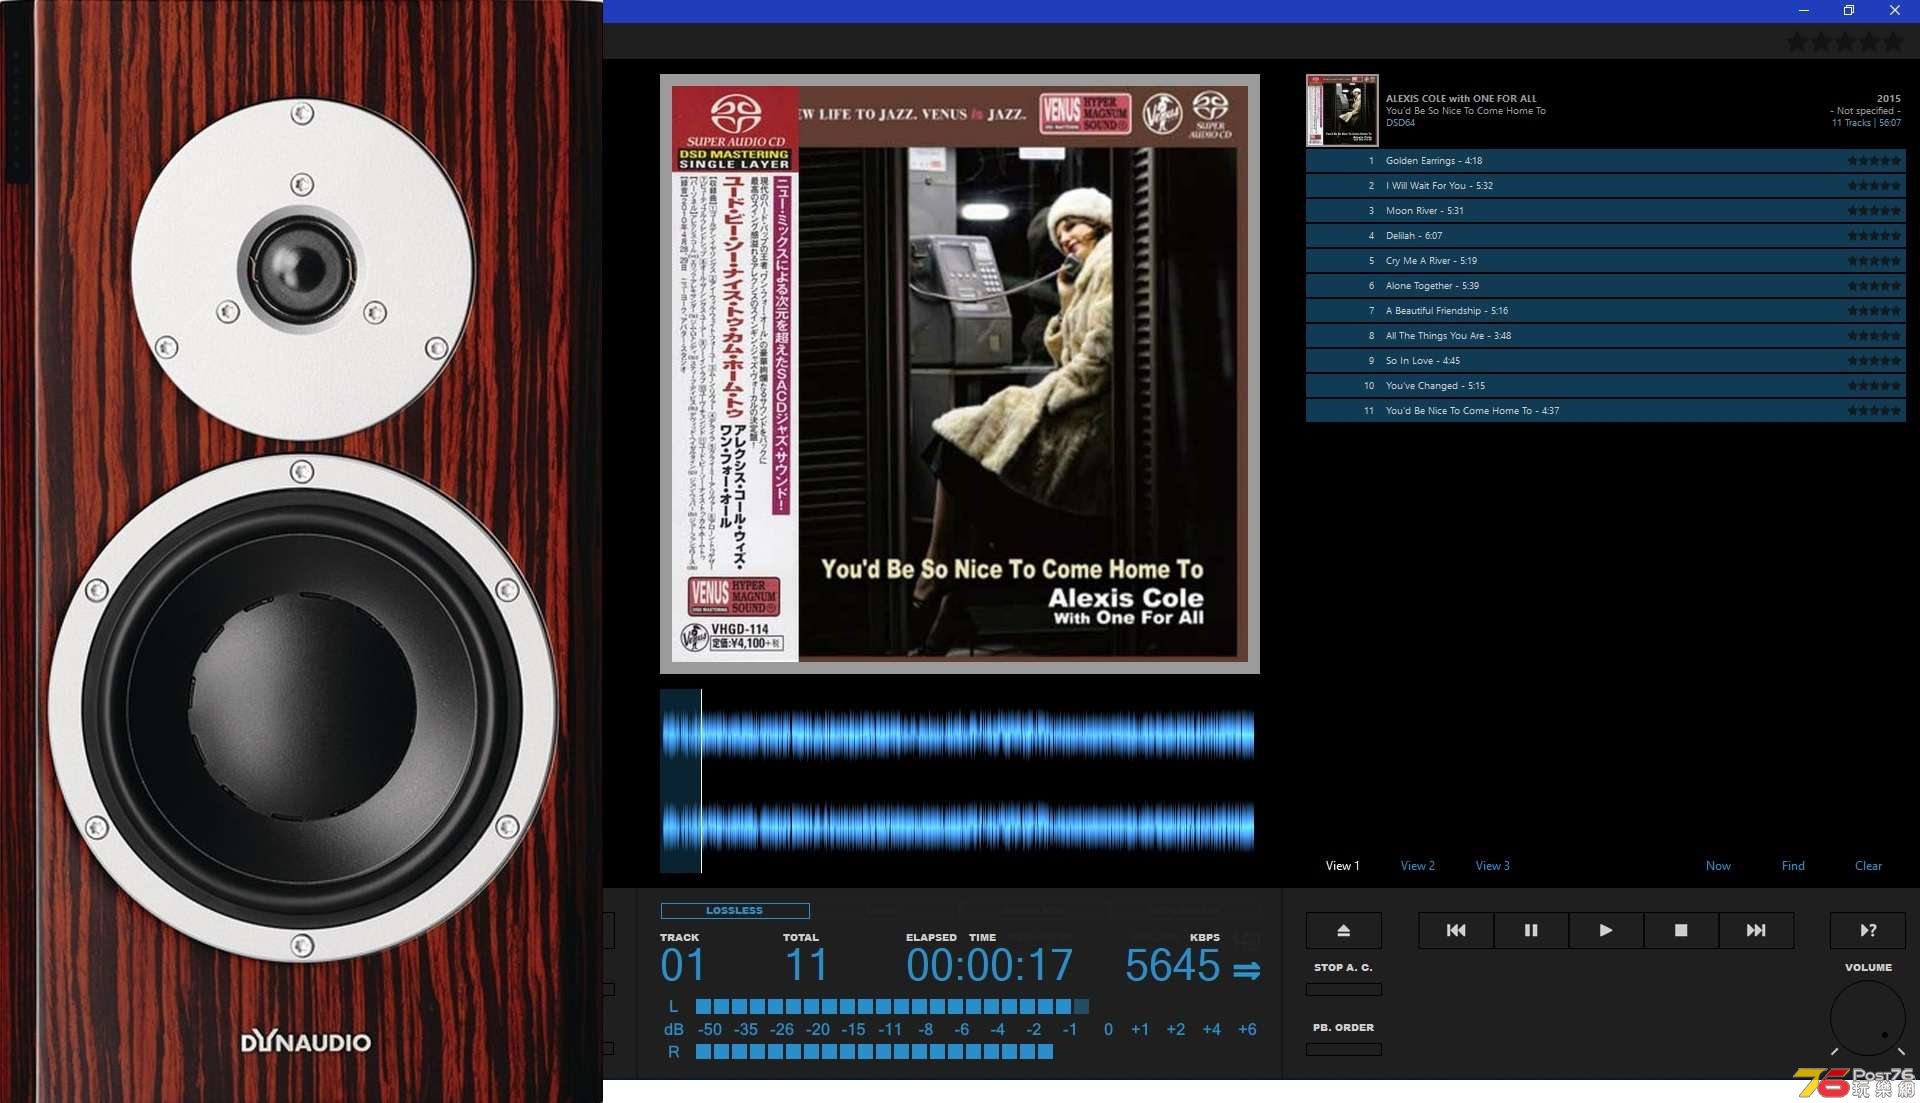Close the player window
Image resolution: width=1920 pixels, height=1103 pixels.
[1894, 10]
